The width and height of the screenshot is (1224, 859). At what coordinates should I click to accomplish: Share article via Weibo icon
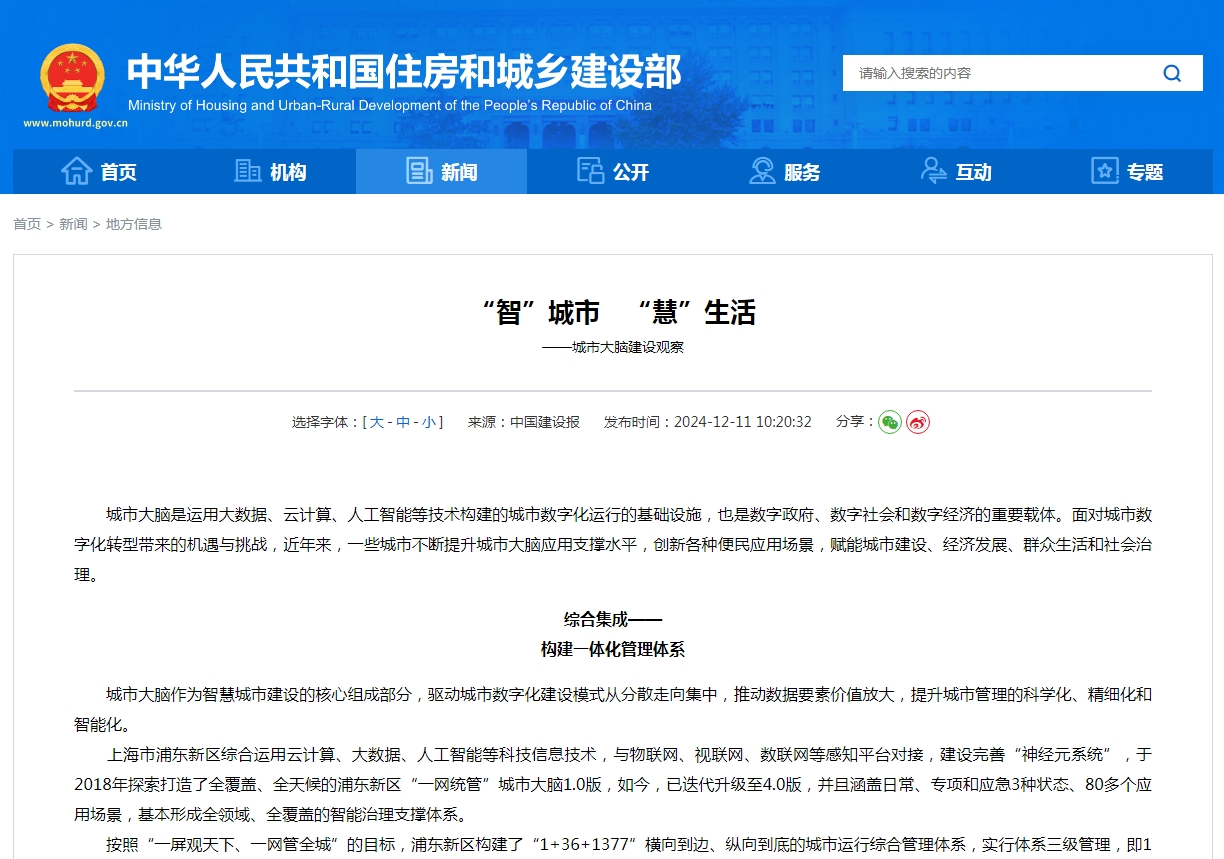[918, 422]
